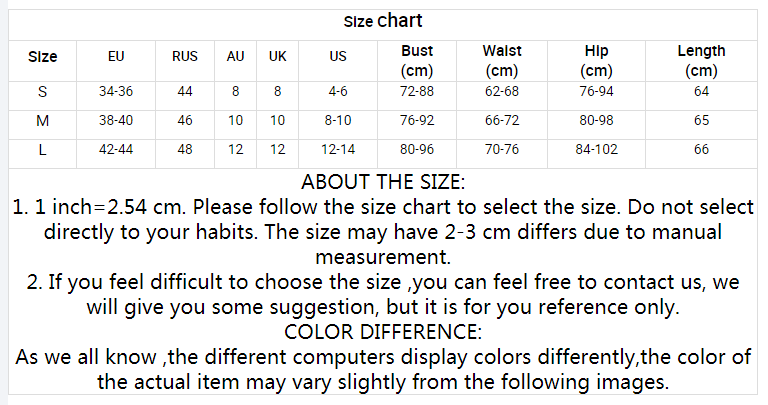Select the L size row label
This screenshot has width=768, height=405.
(x=43, y=149)
